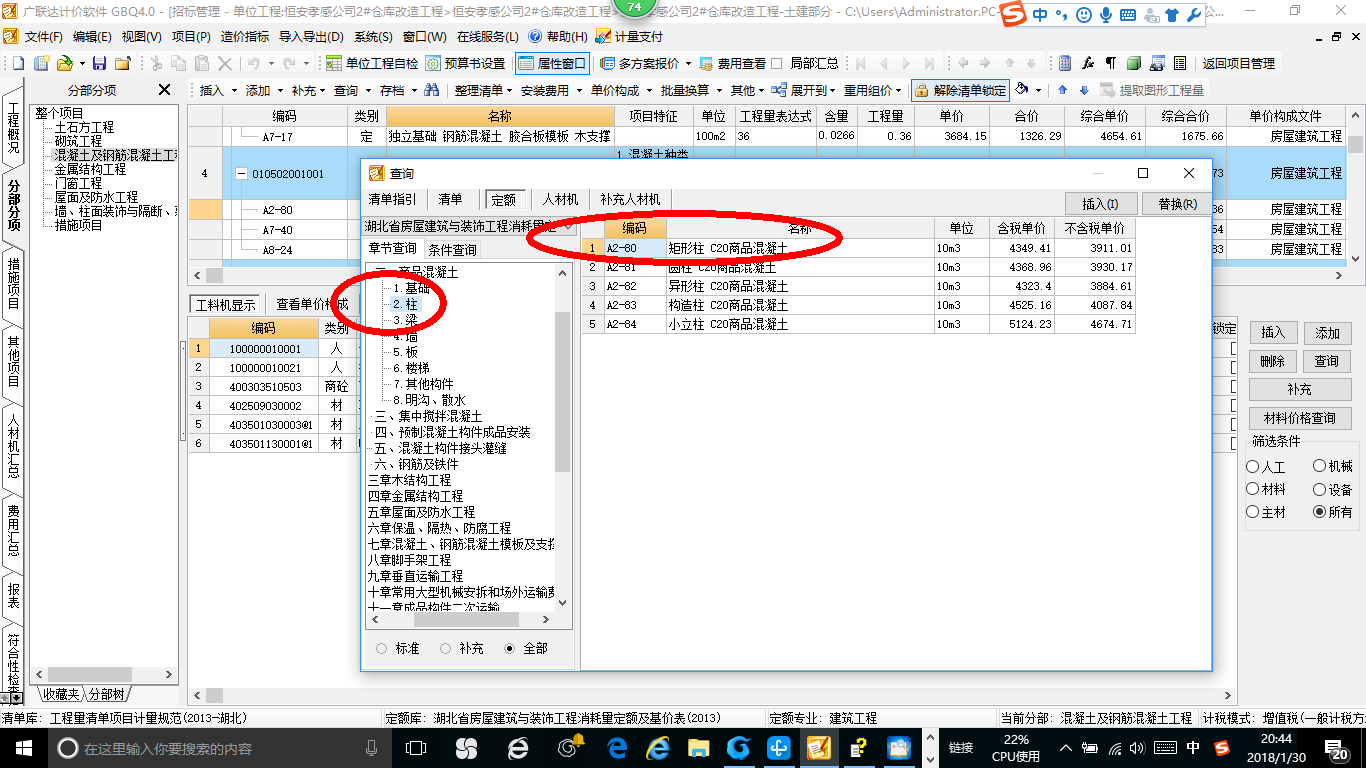Toggle the 属性窗口 property window
Screen dimensions: 1366x768
point(552,63)
